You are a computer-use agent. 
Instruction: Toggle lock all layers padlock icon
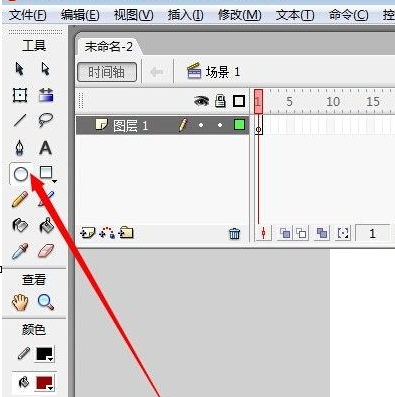[x=220, y=101]
